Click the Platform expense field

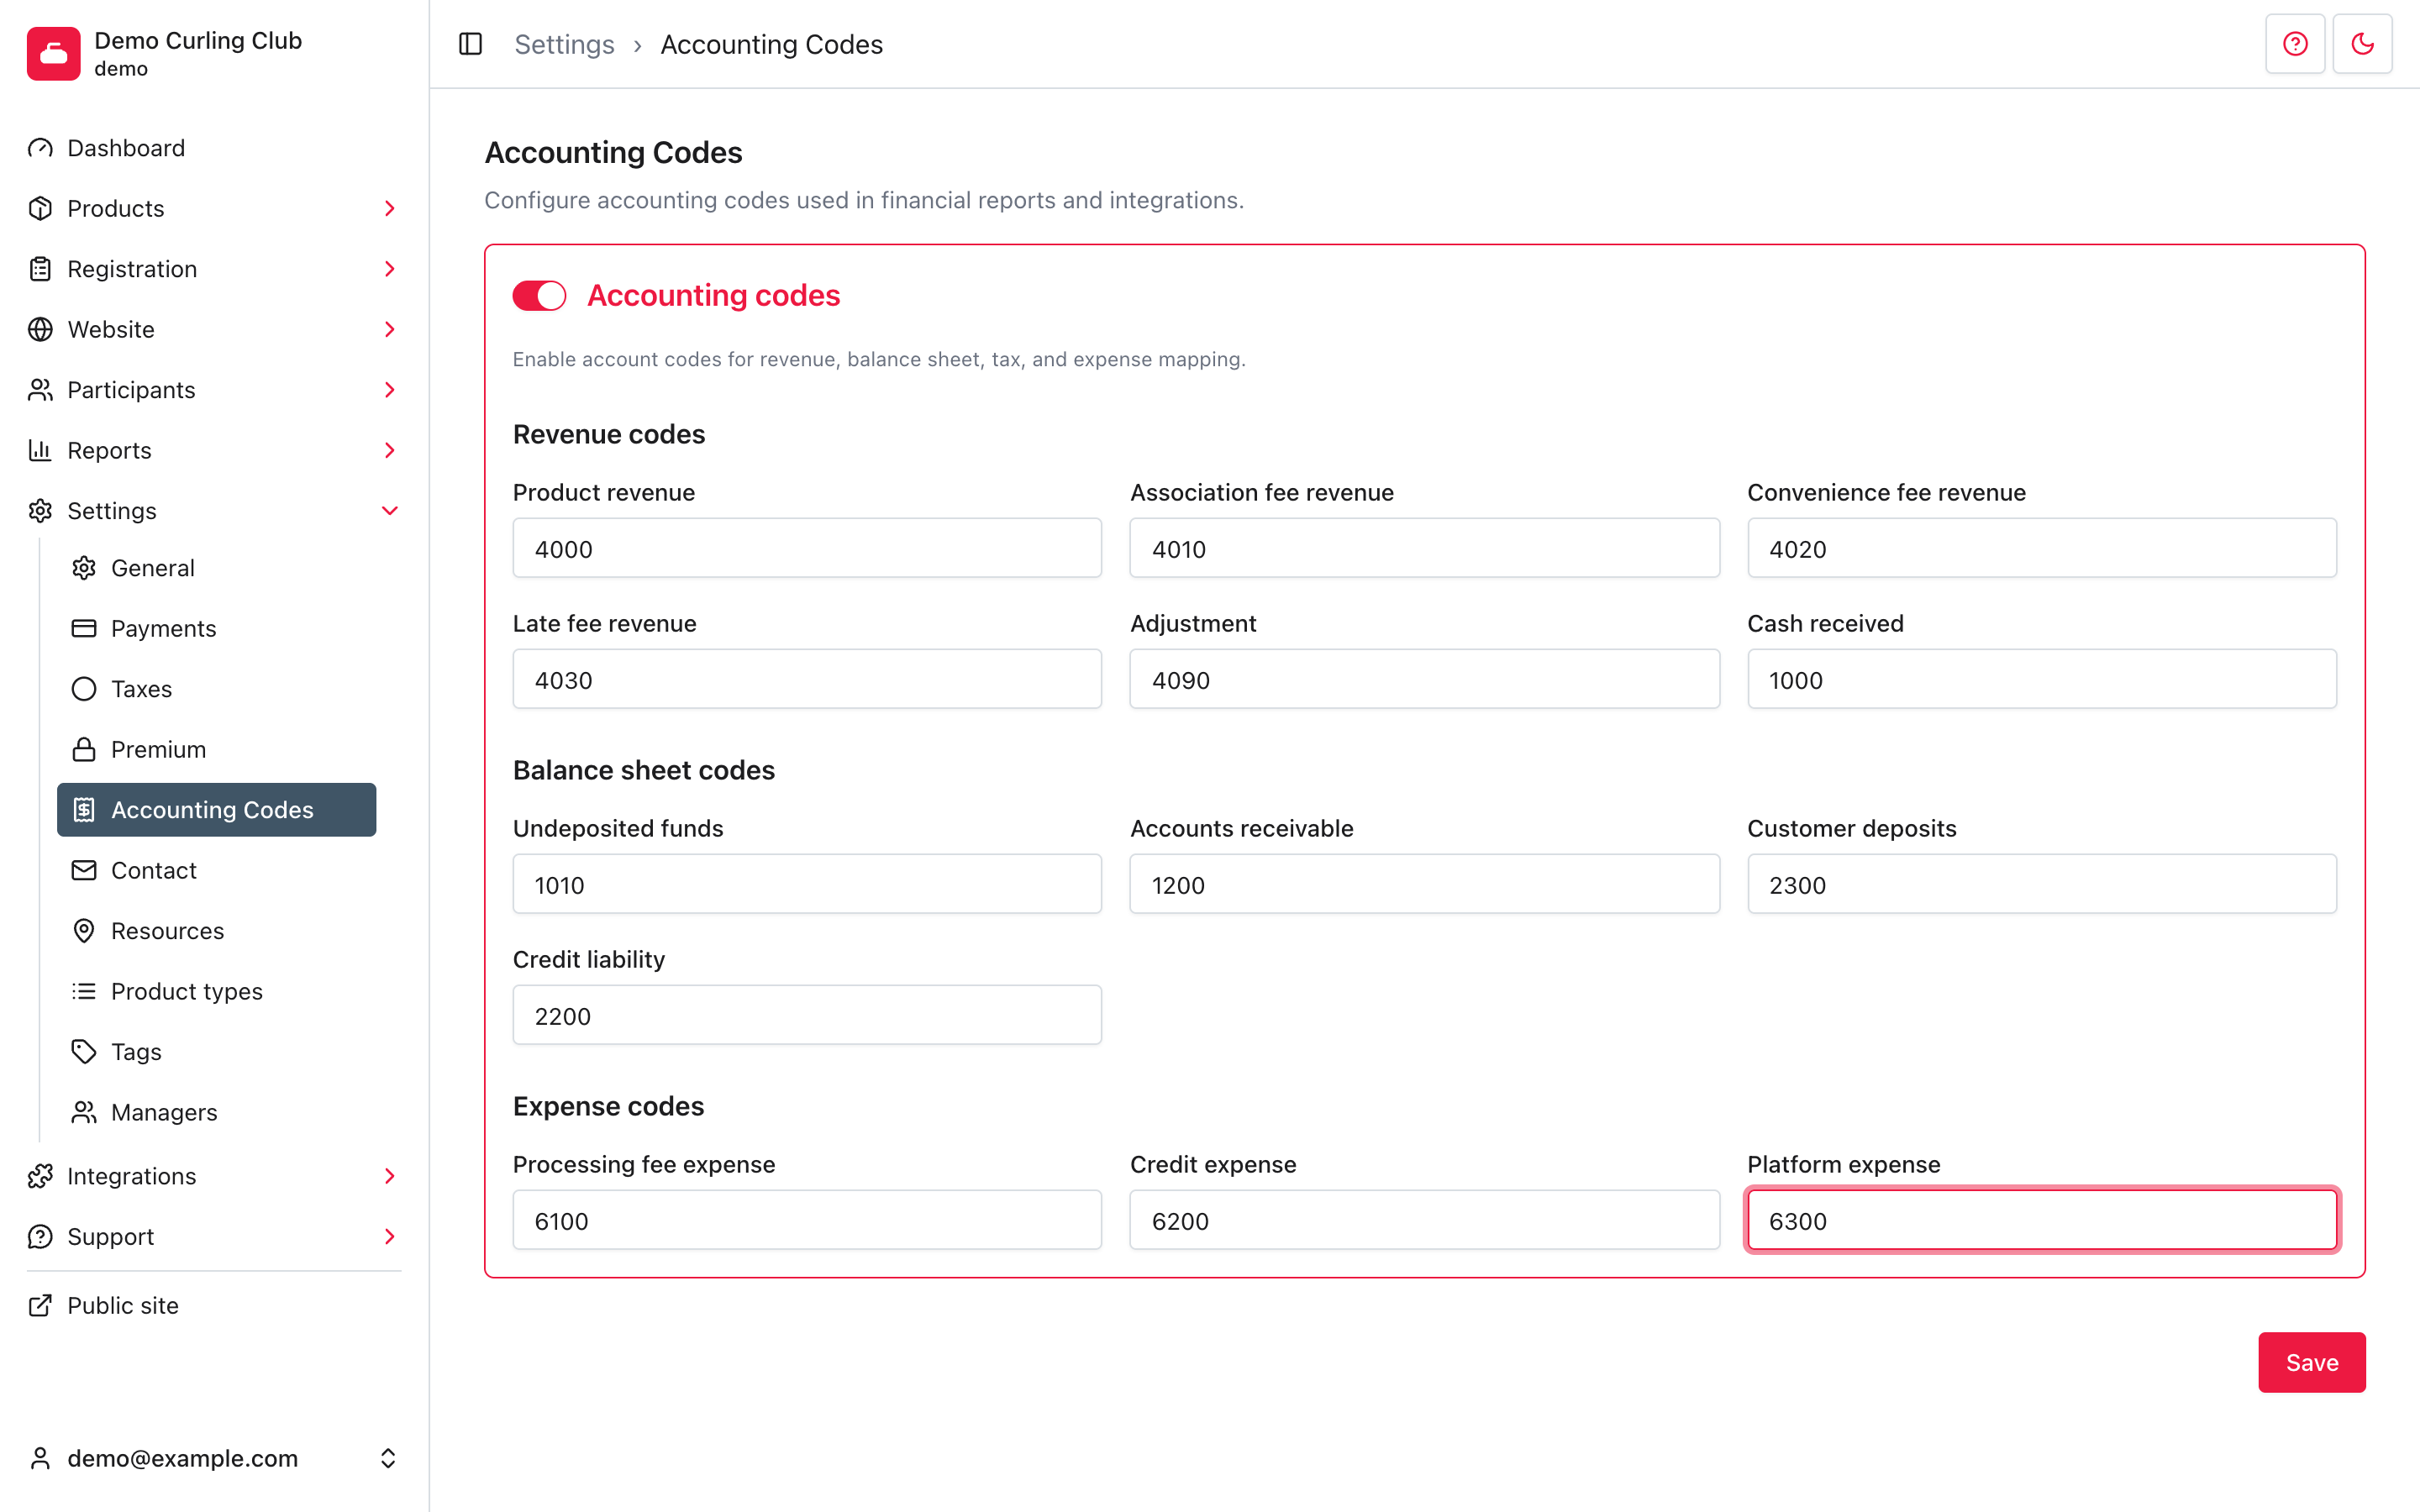(x=2041, y=1220)
